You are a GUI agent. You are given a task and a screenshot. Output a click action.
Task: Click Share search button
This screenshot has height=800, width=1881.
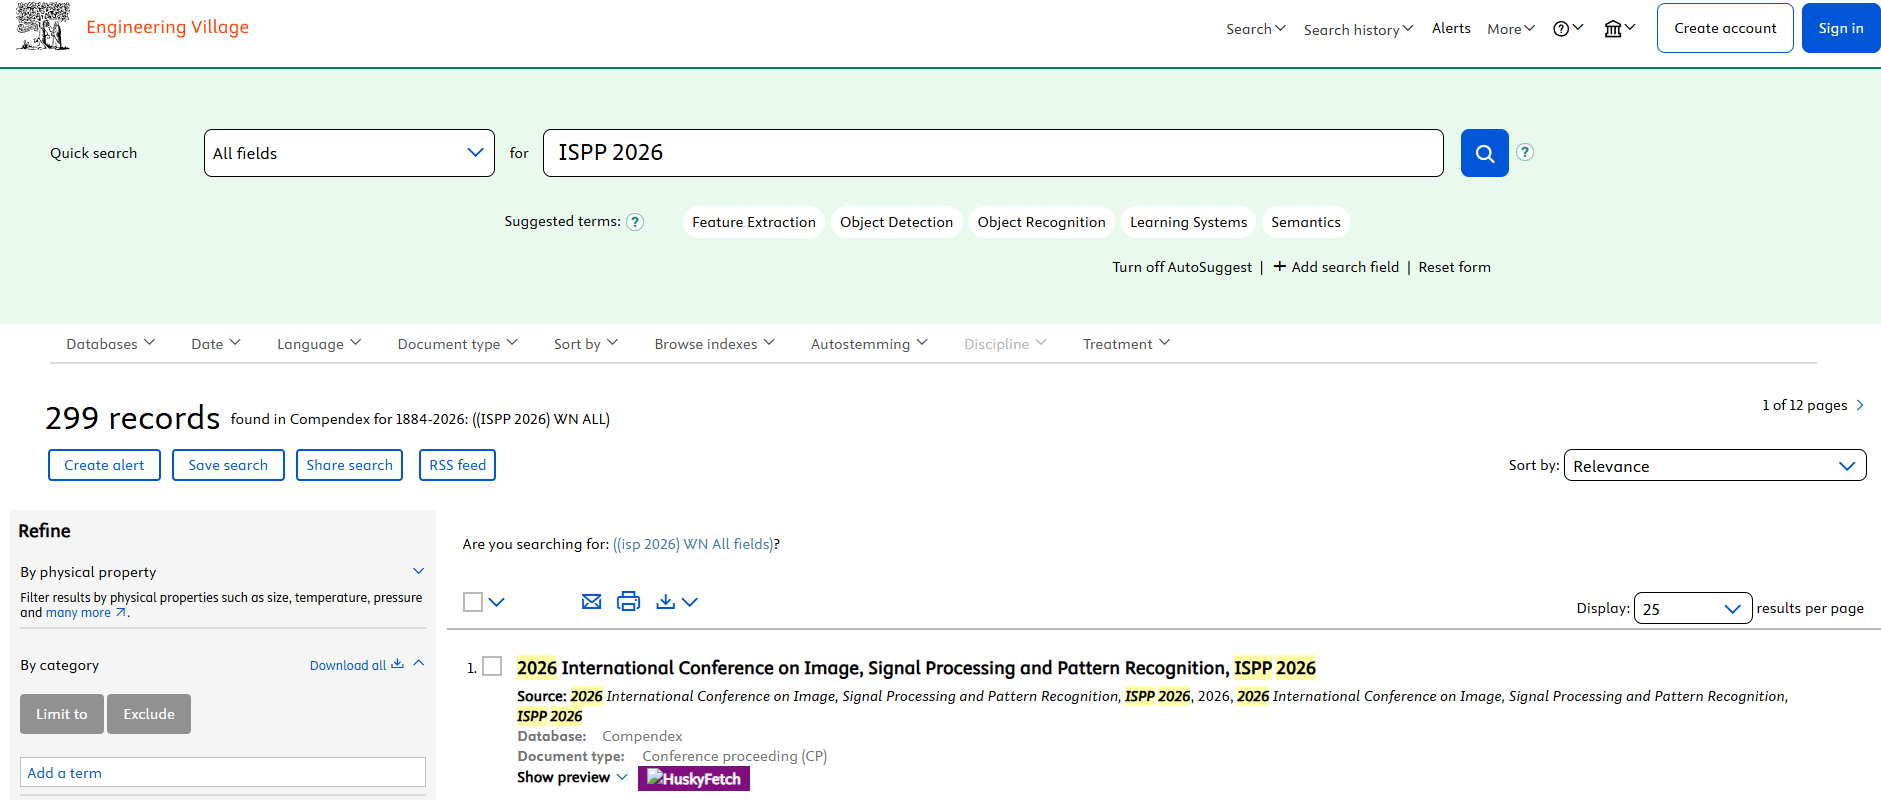[x=349, y=465]
